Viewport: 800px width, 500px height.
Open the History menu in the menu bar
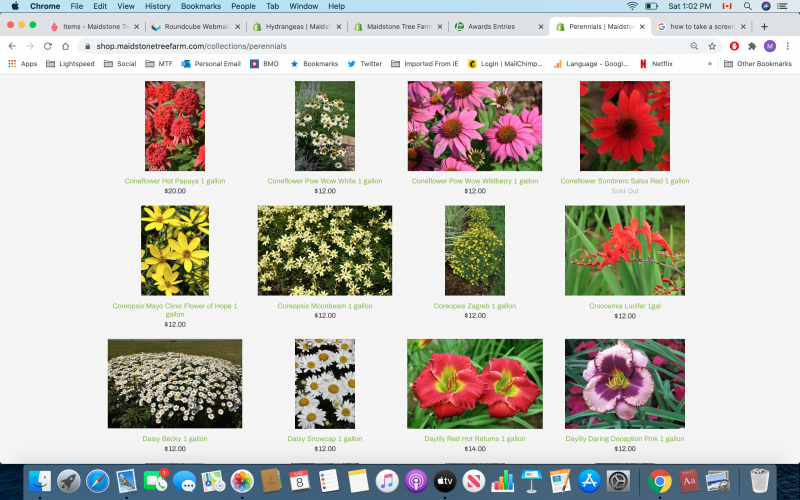coord(157,6)
